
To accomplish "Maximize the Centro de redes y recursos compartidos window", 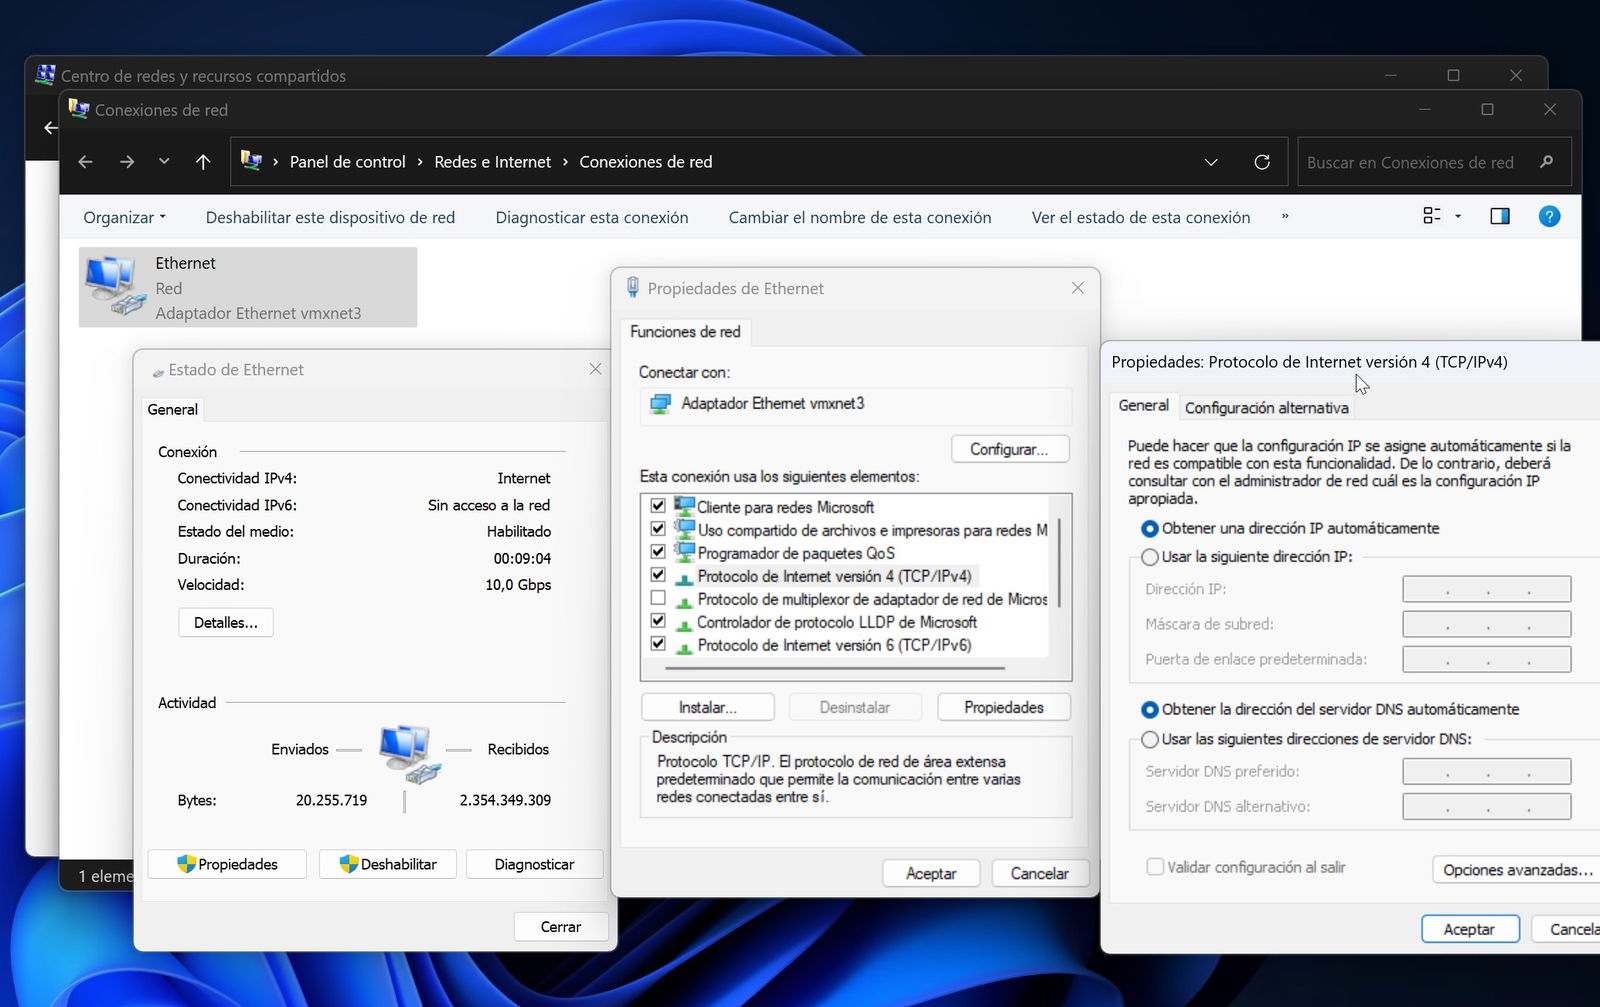I will [1453, 76].
